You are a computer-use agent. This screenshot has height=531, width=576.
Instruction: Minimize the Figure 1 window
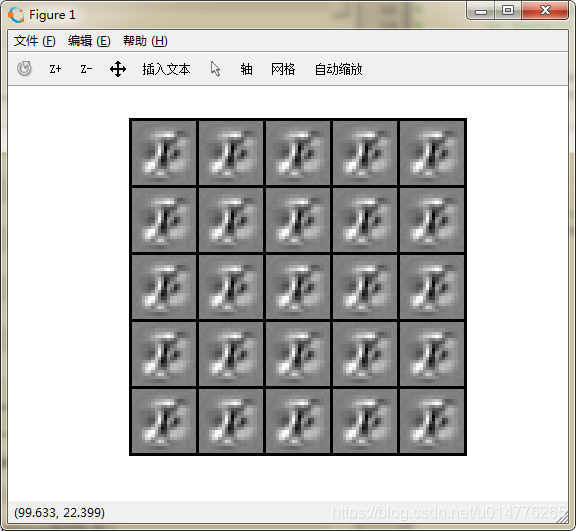[x=480, y=11]
